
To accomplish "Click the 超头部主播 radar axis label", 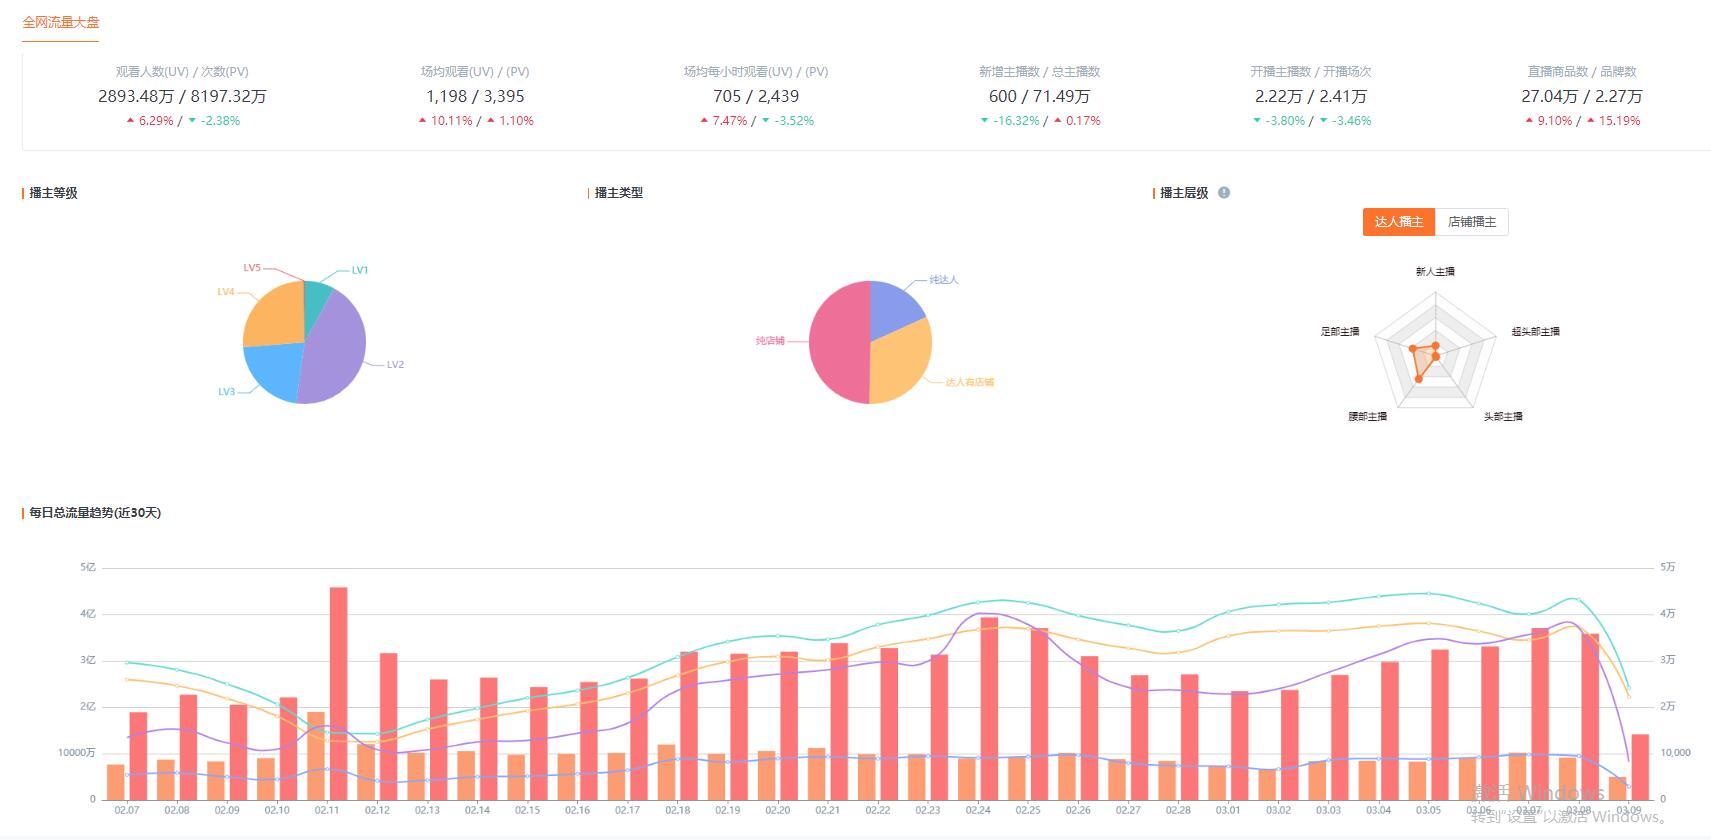I will 1535,332.
